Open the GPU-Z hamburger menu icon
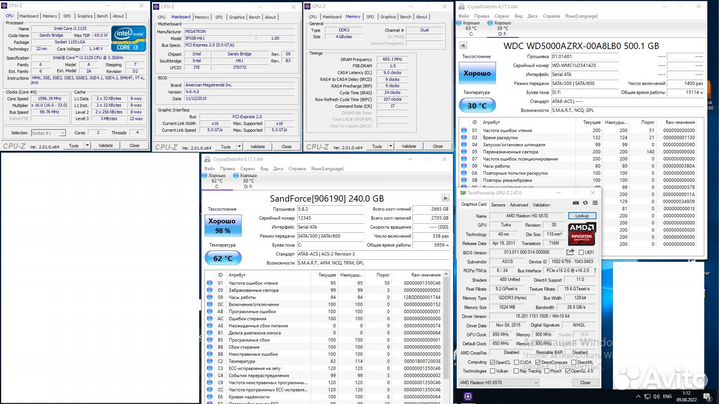Image resolution: width=720 pixels, height=404 pixels. coord(595,203)
